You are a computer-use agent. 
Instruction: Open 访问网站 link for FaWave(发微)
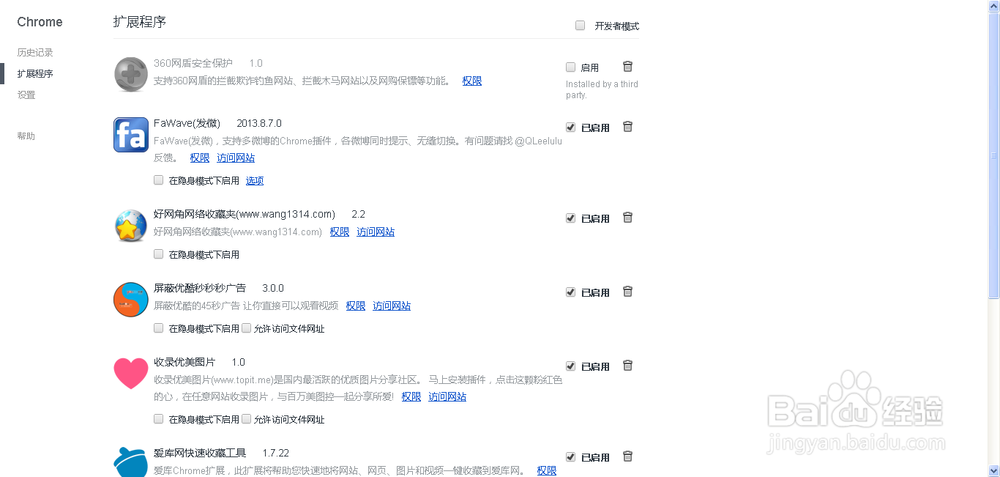235,158
